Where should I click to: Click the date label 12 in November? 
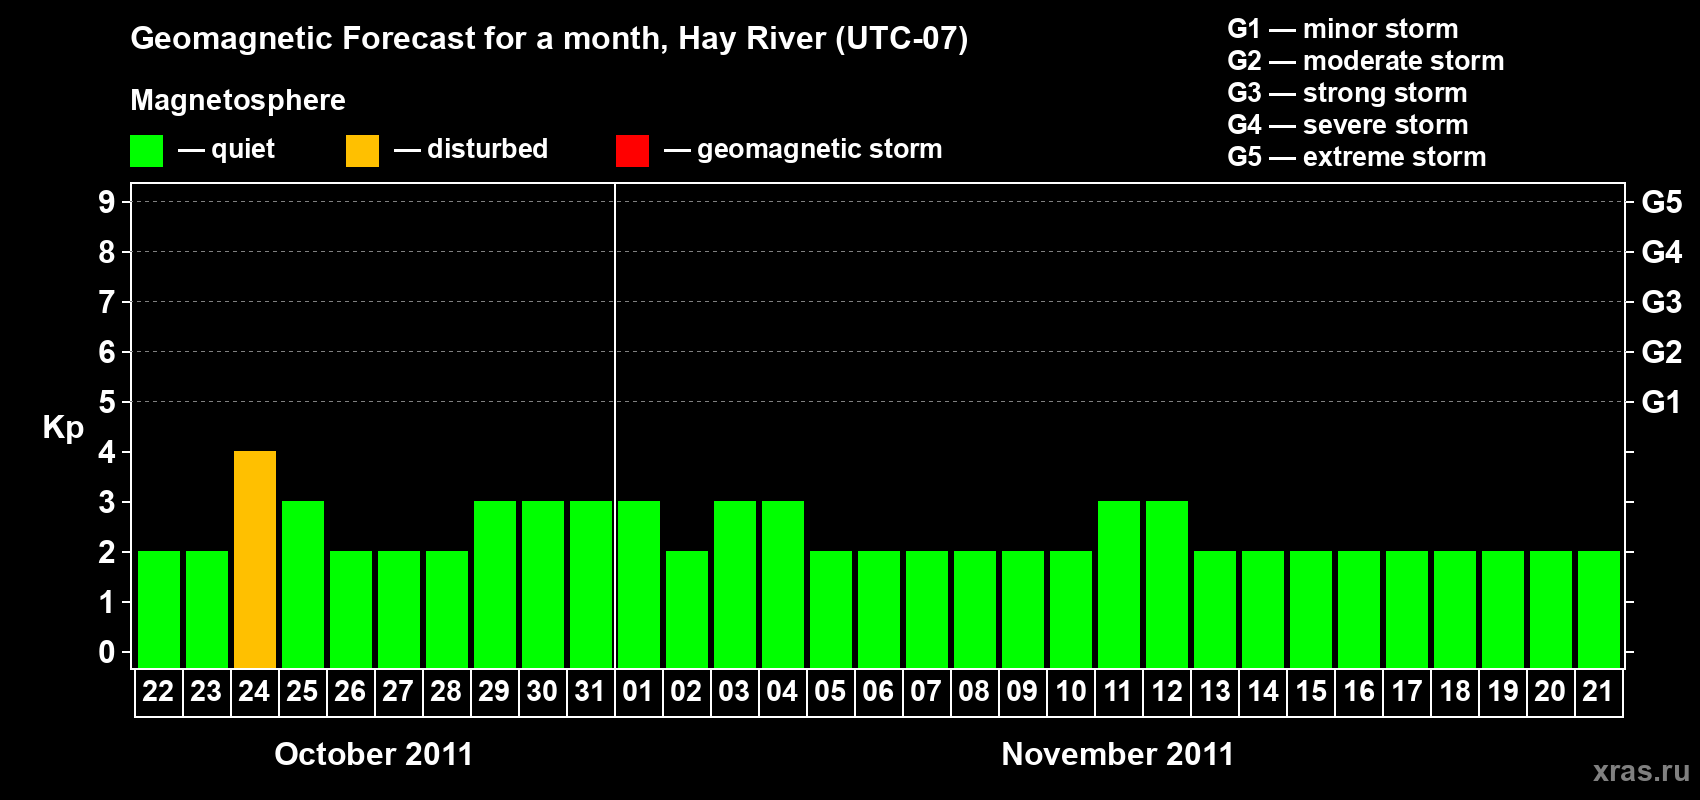[x=1167, y=691]
